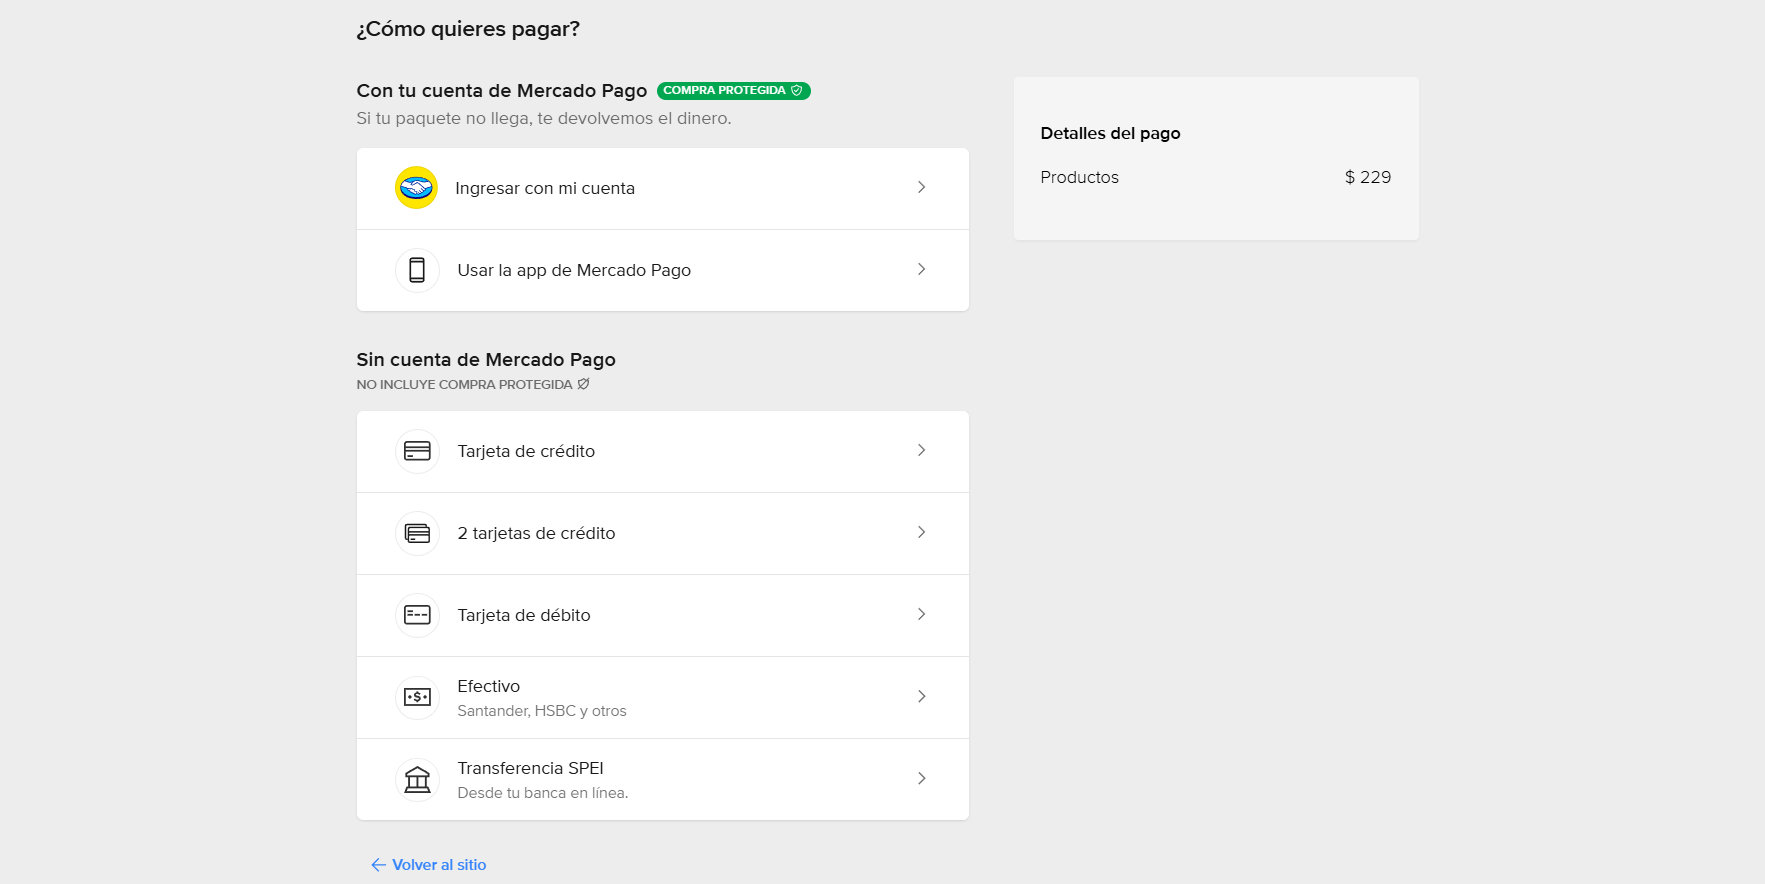This screenshot has height=884, width=1765.
Task: Select Ingresar con mi cuenta option
Action: (x=545, y=188)
